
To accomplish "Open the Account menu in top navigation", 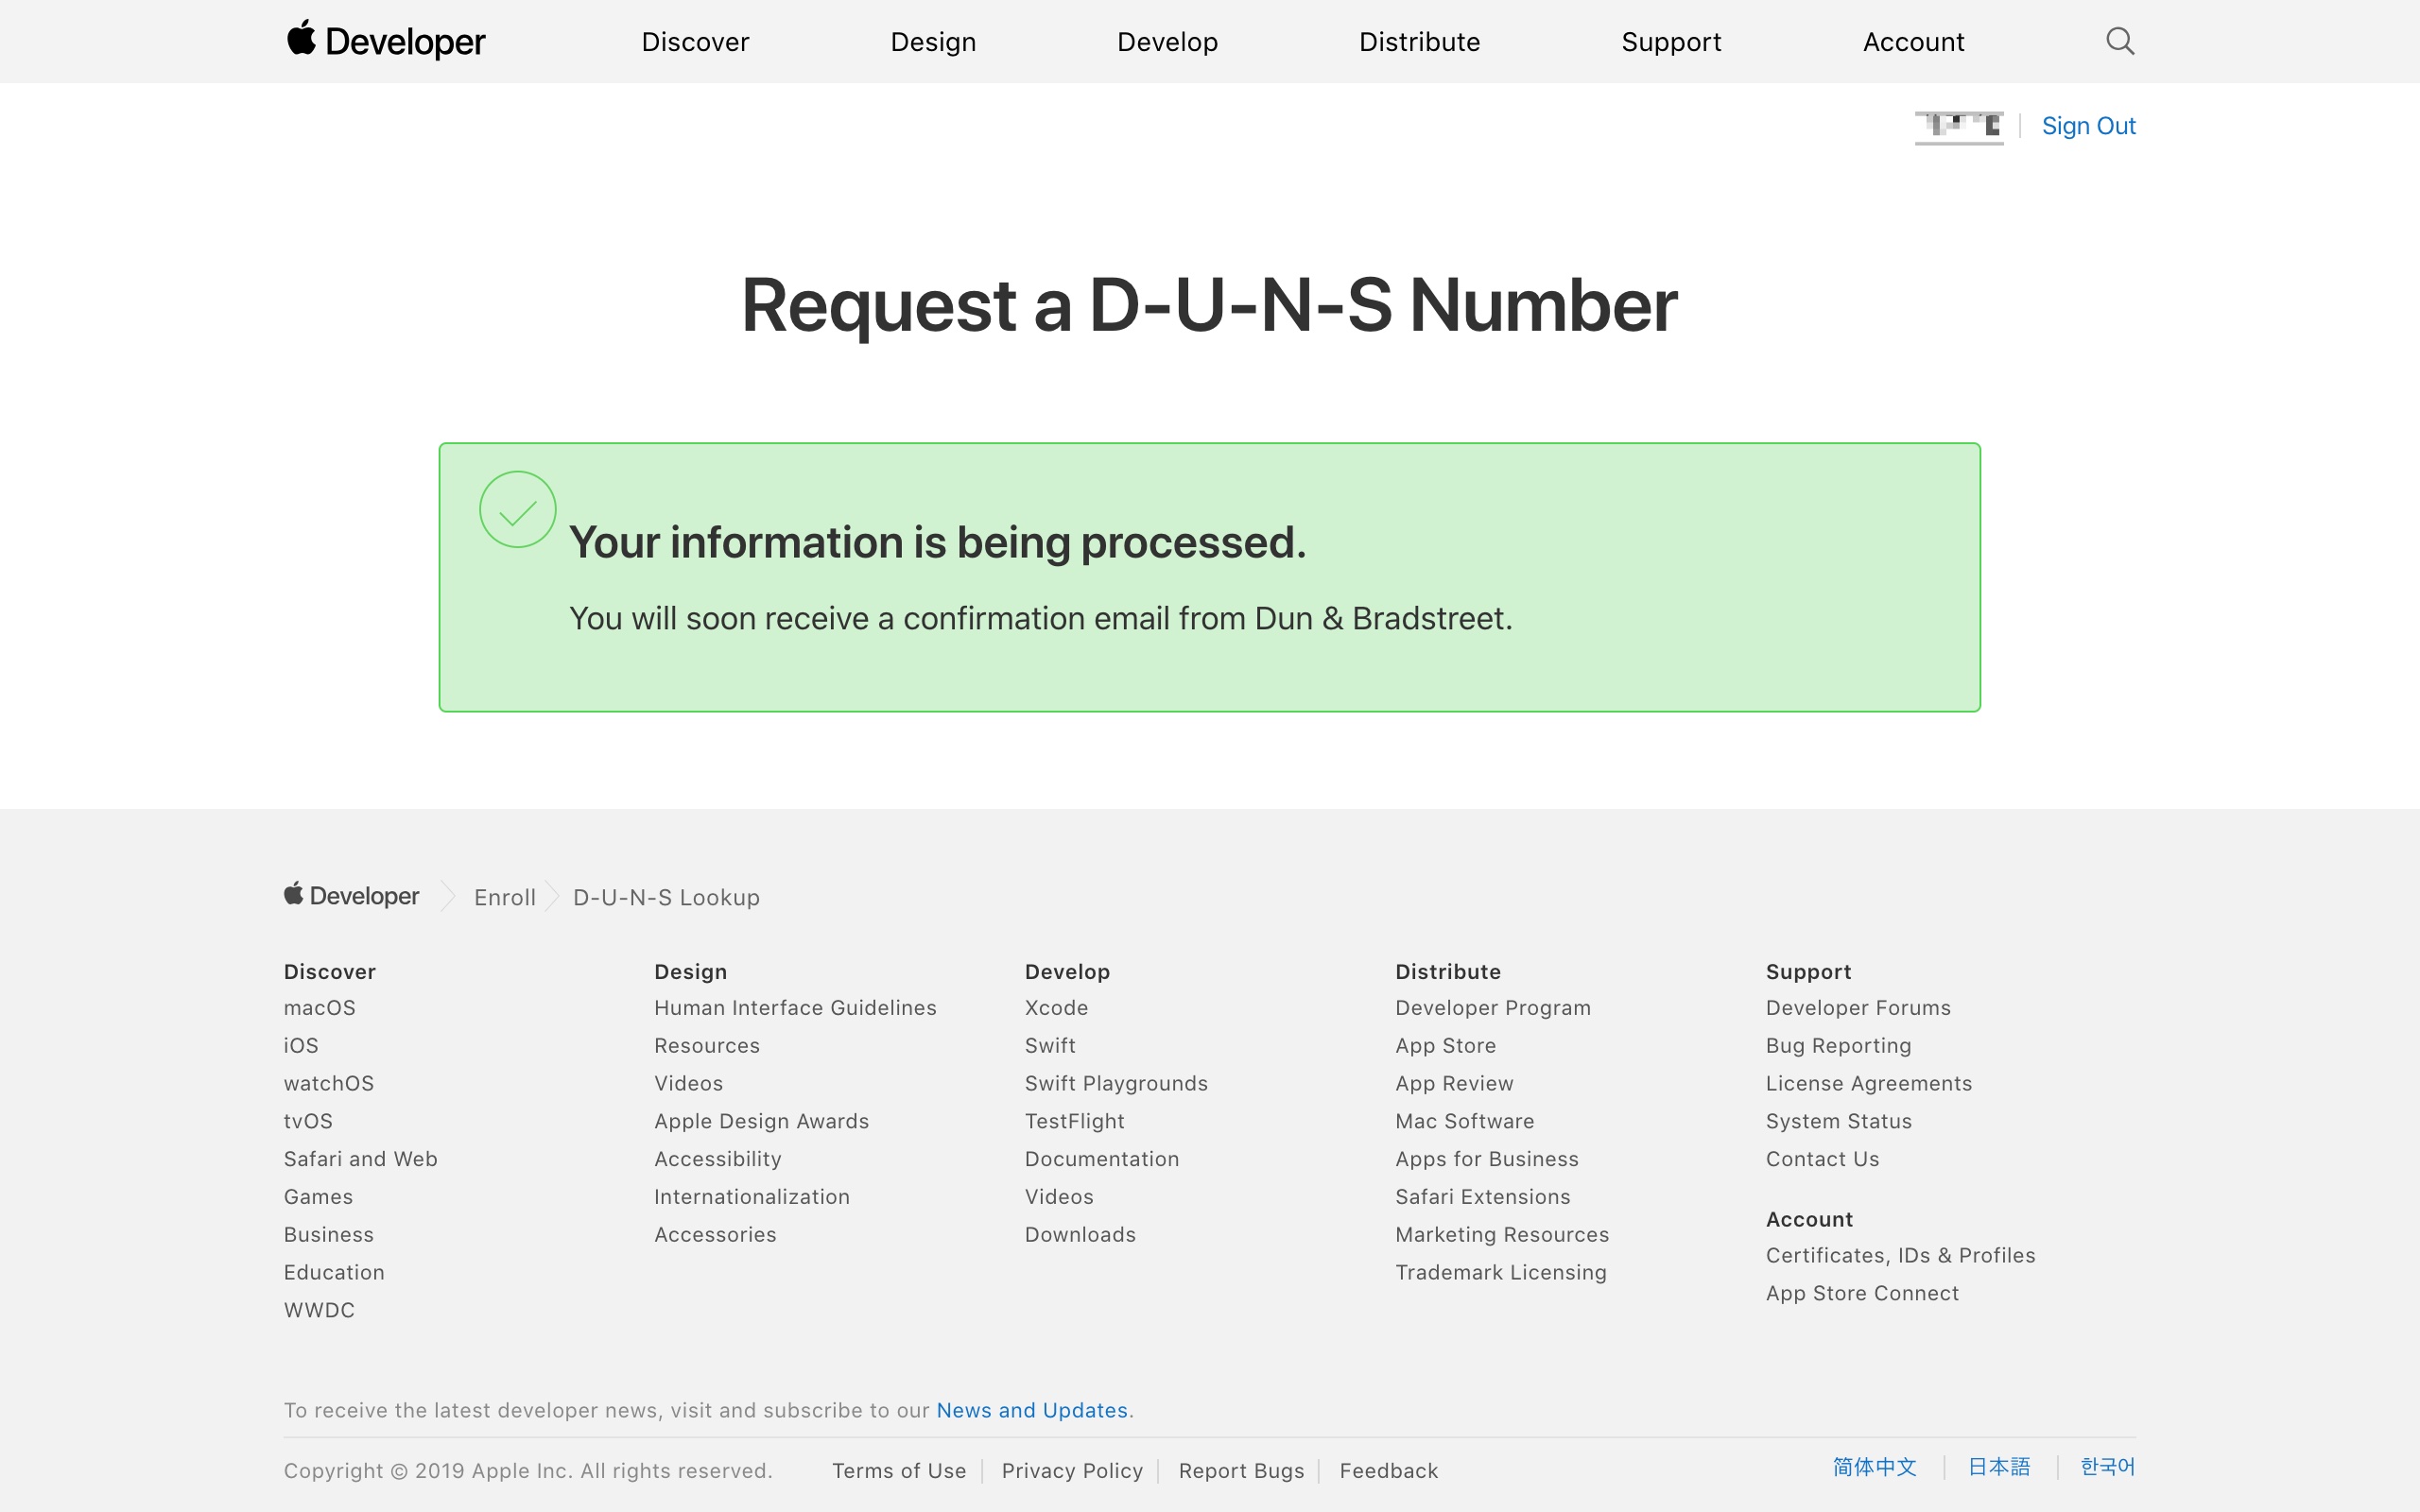I will (1913, 42).
